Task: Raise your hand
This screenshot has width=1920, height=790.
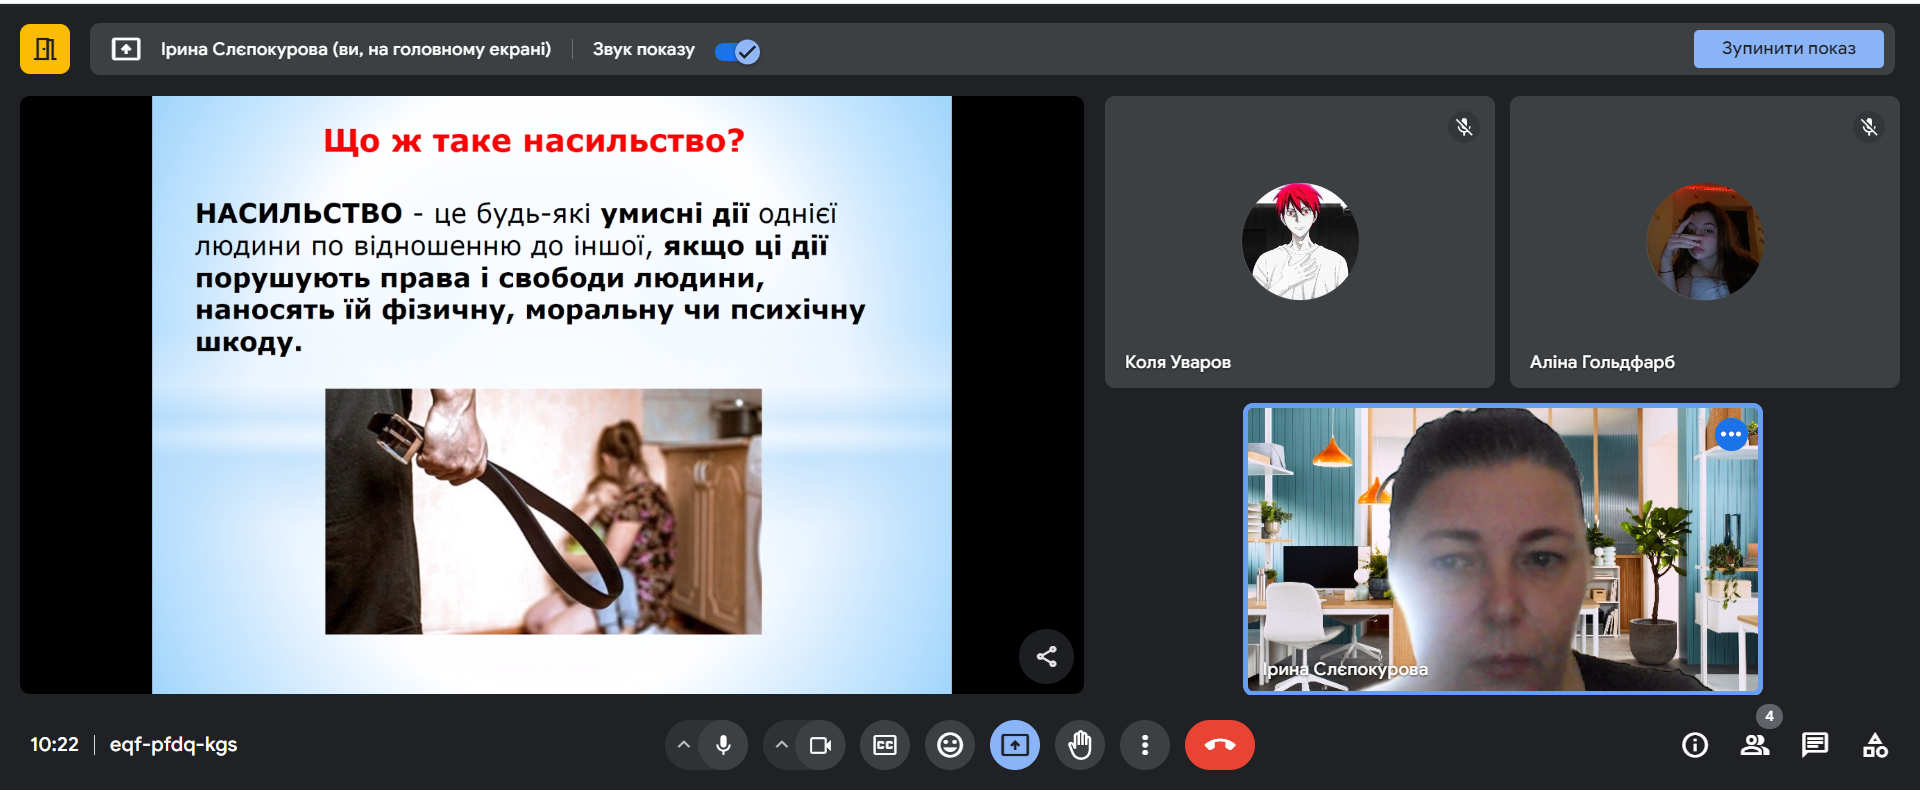Action: coord(1080,745)
